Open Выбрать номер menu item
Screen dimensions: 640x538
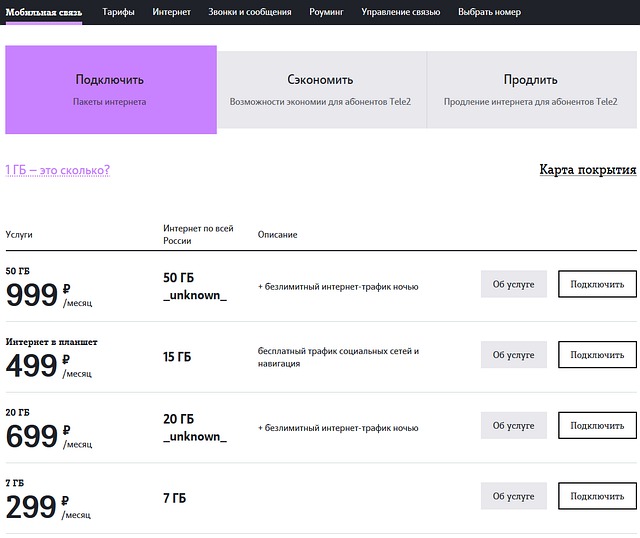pyautogui.click(x=489, y=12)
